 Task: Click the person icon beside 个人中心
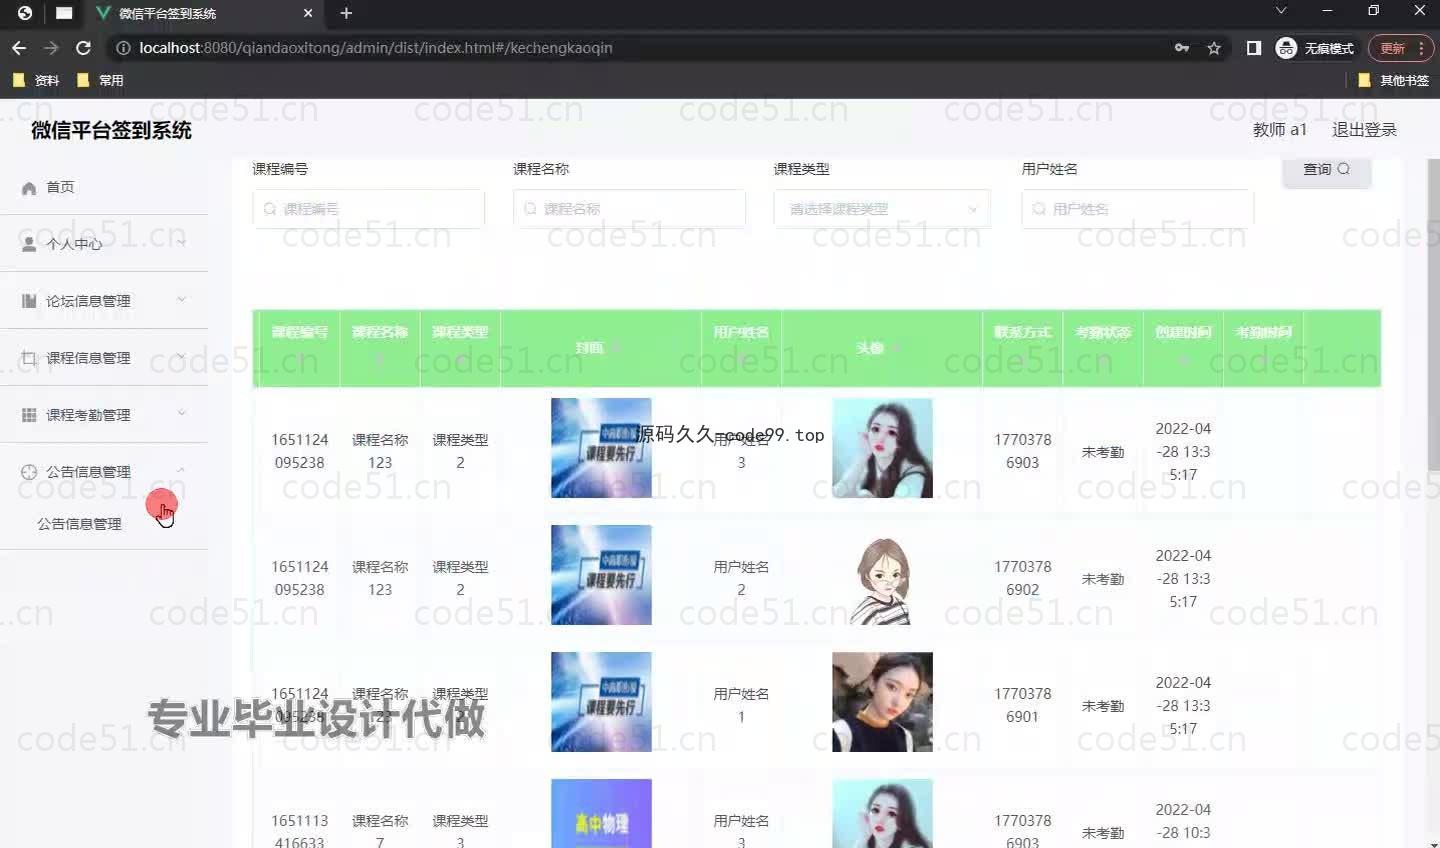pos(29,244)
